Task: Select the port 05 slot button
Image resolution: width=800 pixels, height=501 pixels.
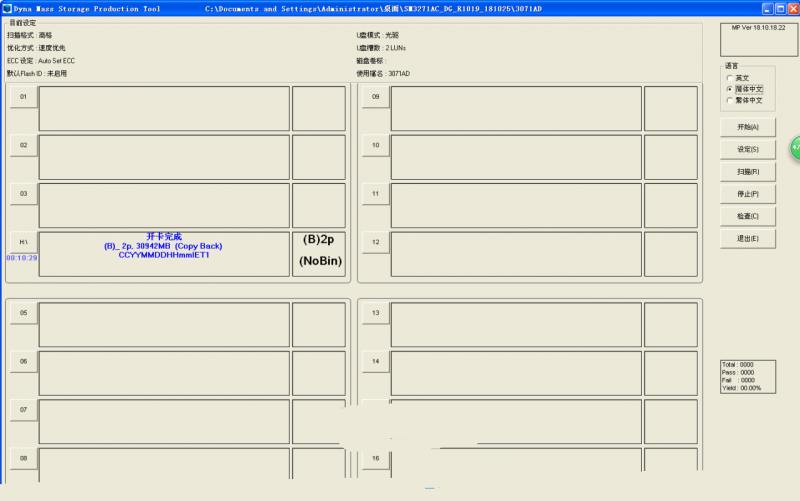Action: pos(22,313)
